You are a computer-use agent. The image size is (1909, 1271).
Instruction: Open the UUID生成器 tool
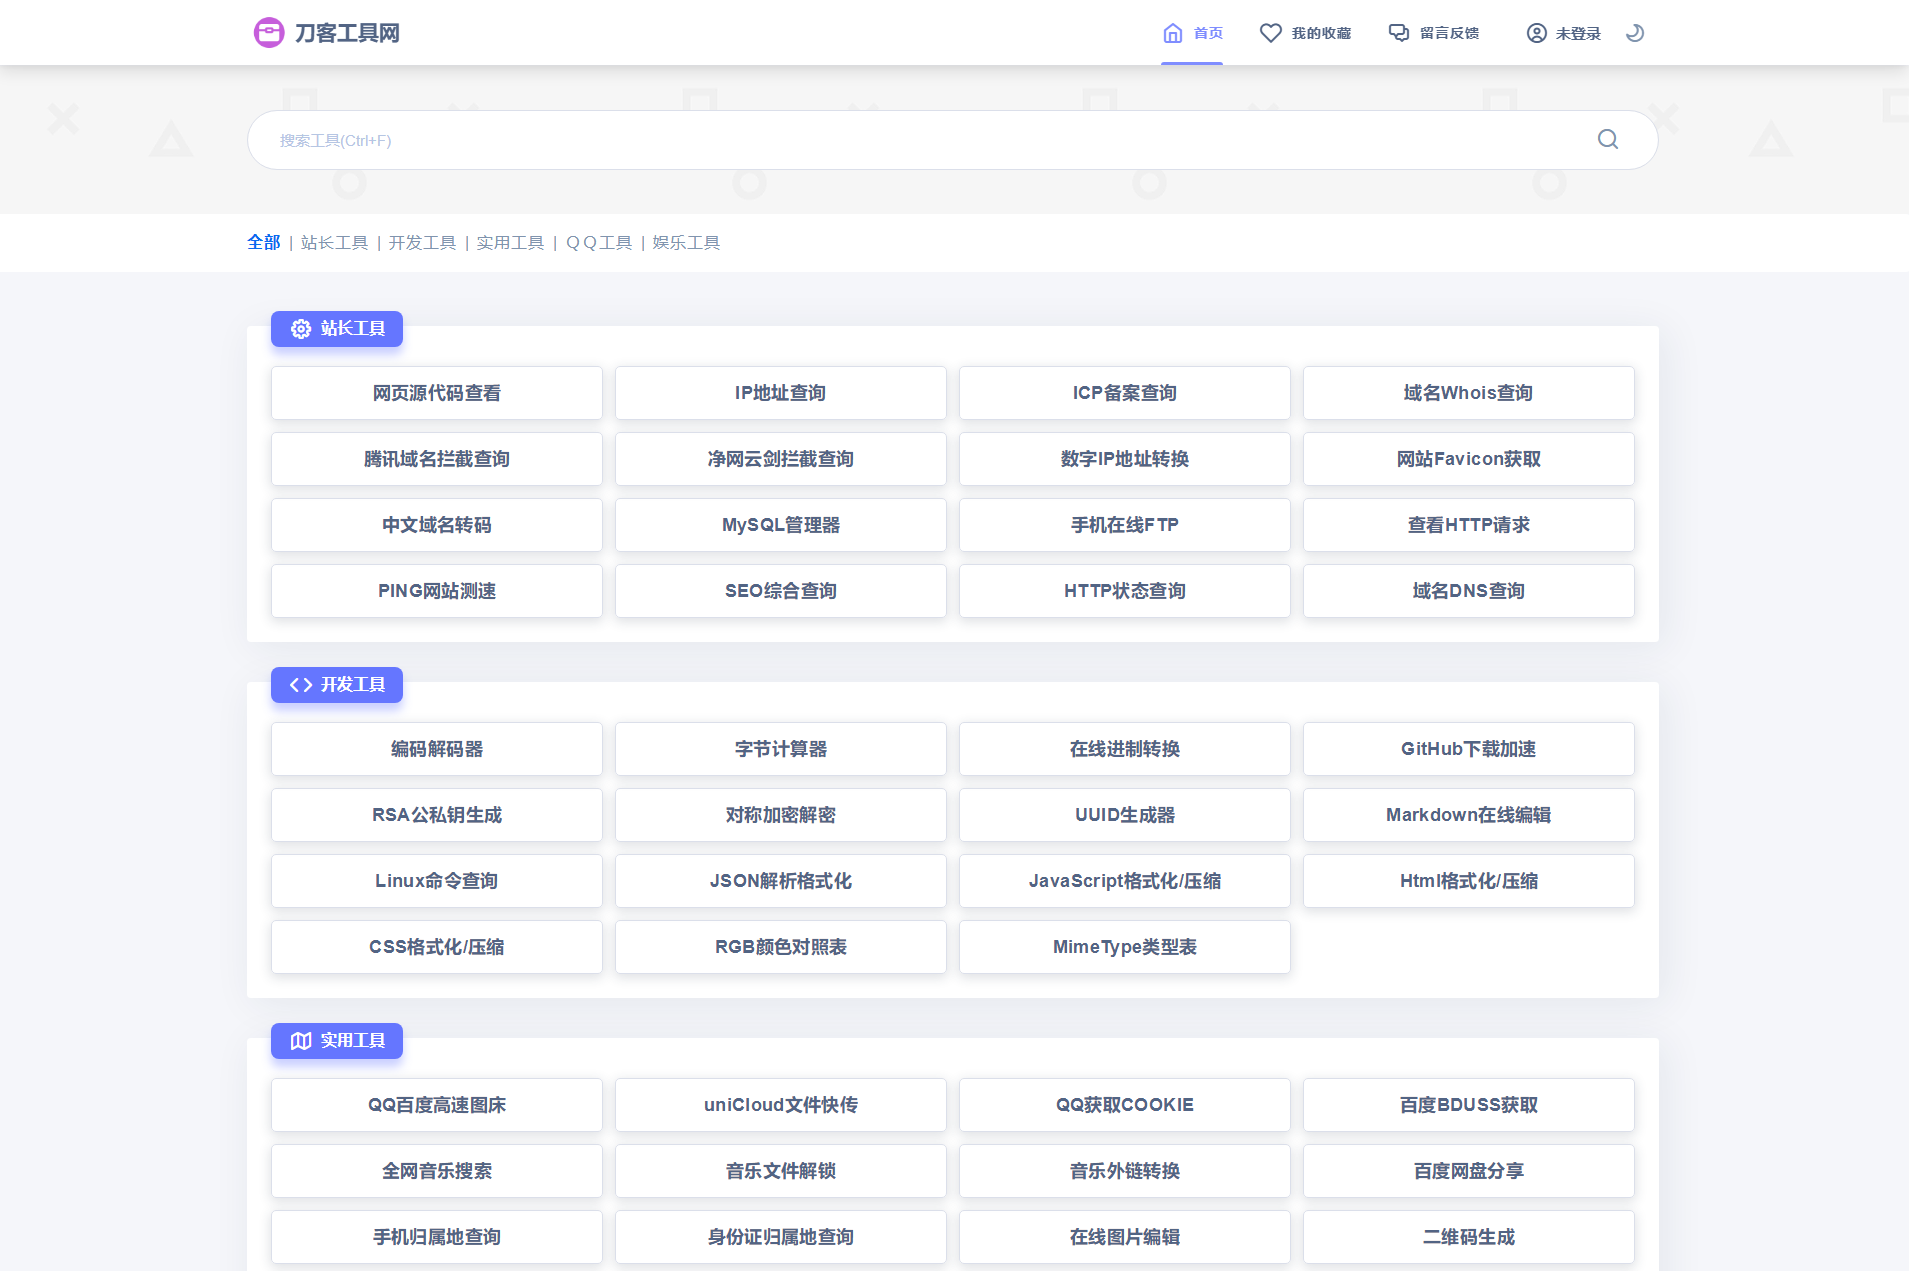pyautogui.click(x=1125, y=815)
